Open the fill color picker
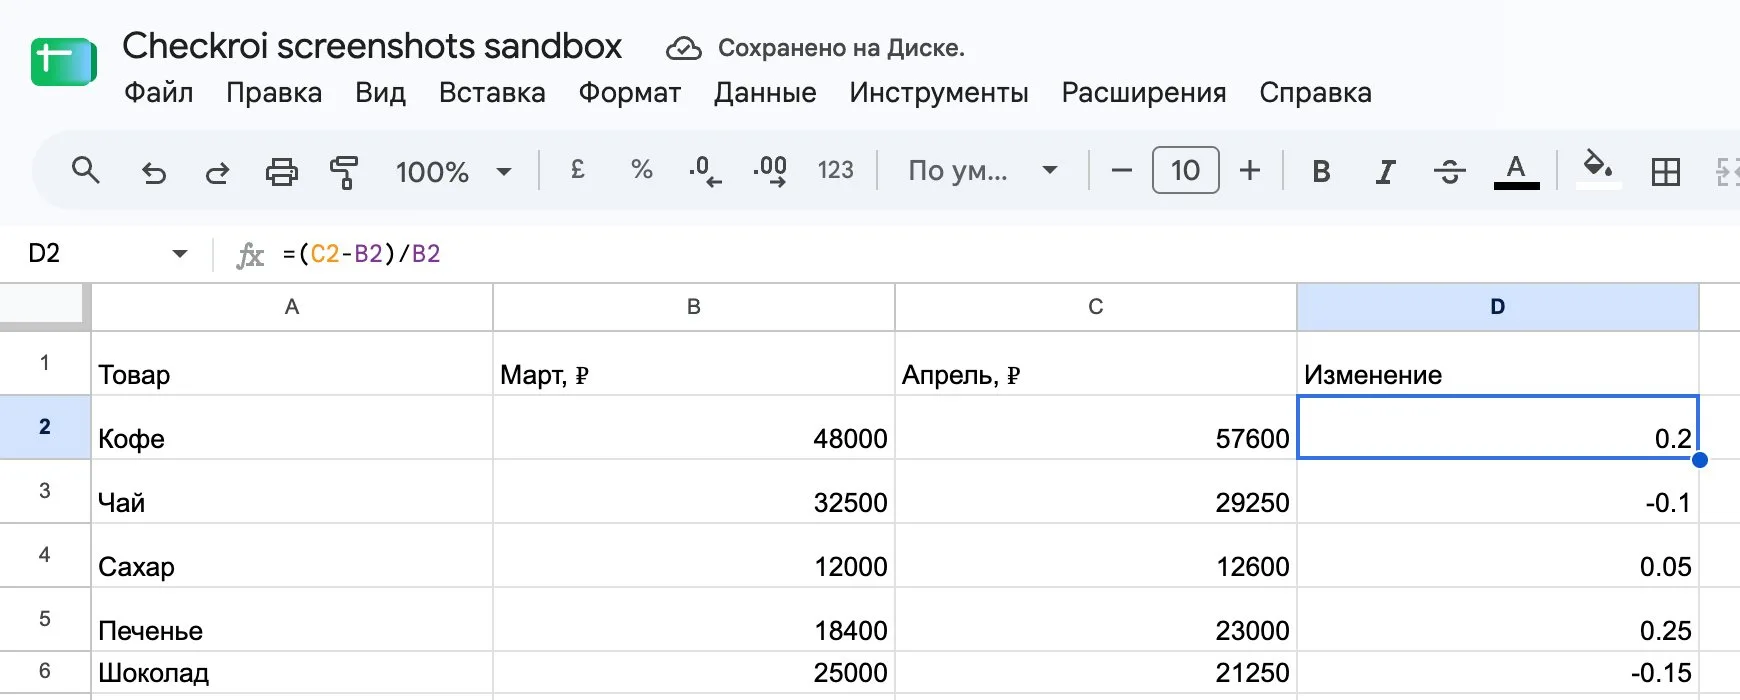1740x700 pixels. [x=1597, y=169]
